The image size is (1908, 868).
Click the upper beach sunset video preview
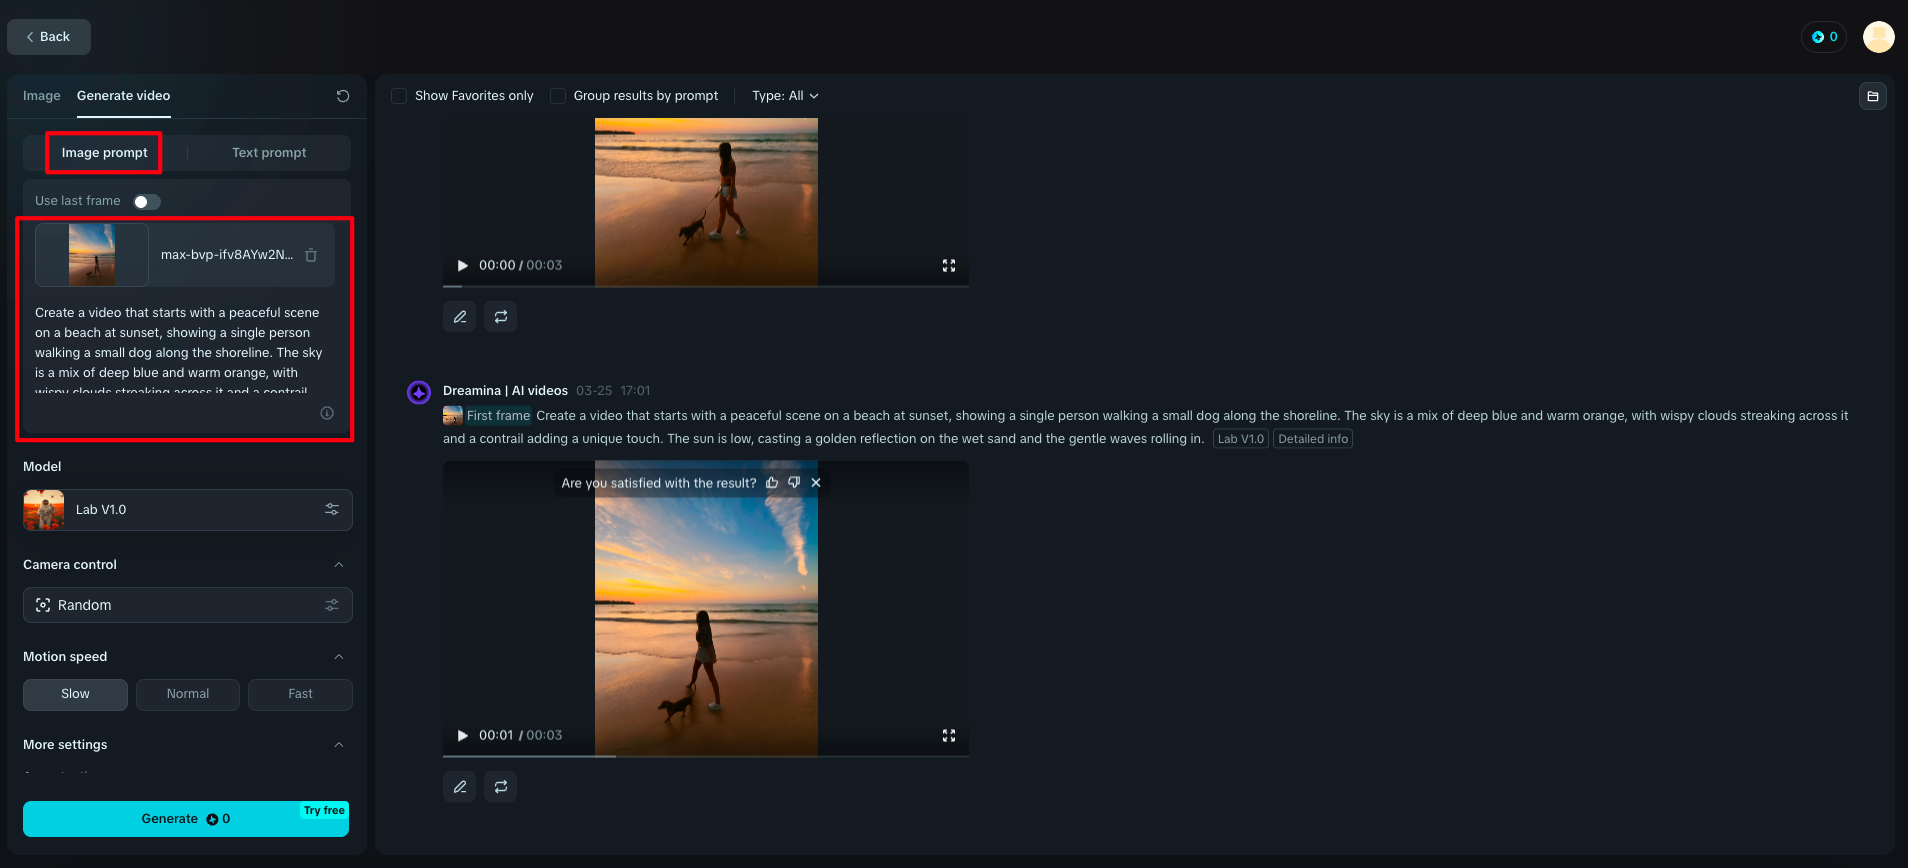(x=706, y=202)
